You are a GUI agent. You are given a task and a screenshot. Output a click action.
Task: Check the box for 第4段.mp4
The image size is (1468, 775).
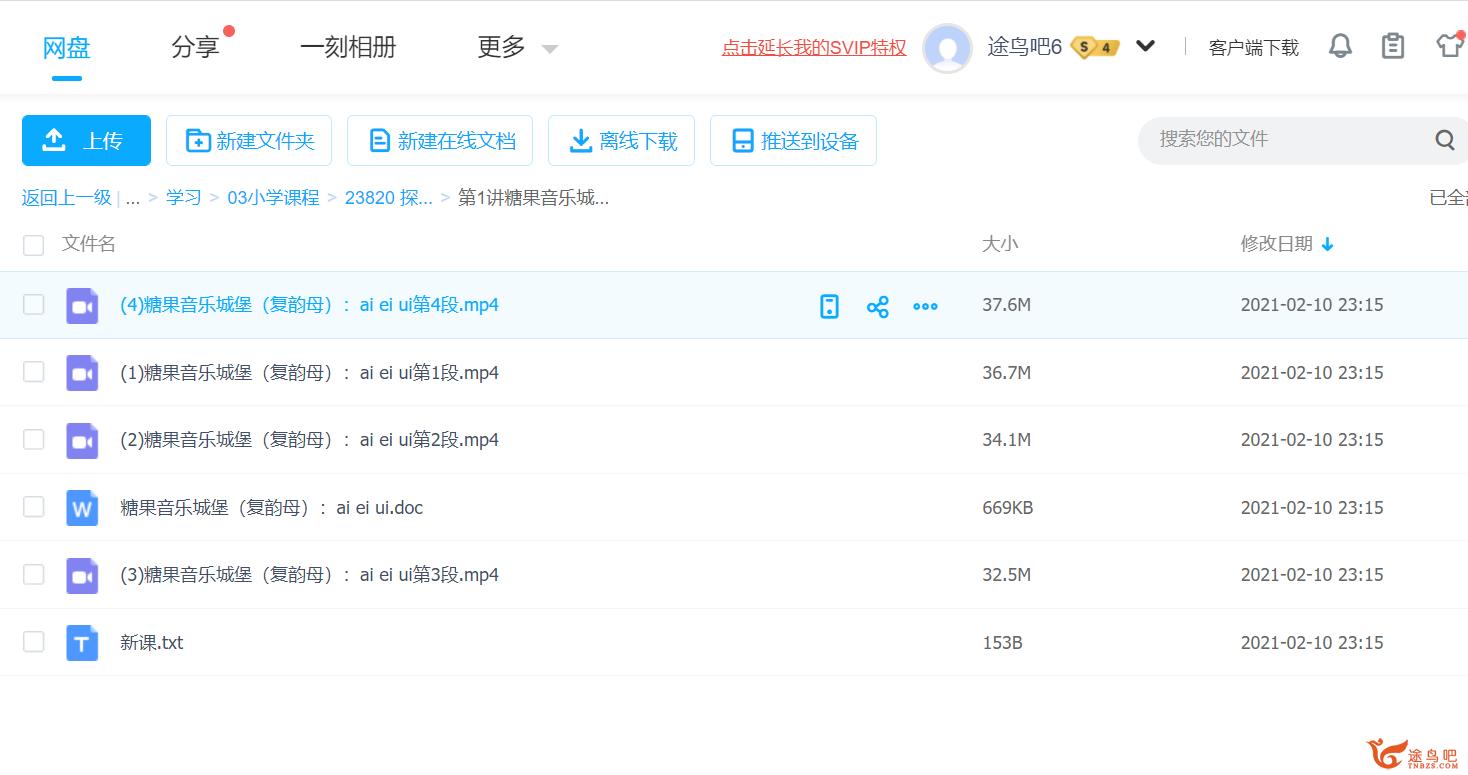[x=34, y=304]
